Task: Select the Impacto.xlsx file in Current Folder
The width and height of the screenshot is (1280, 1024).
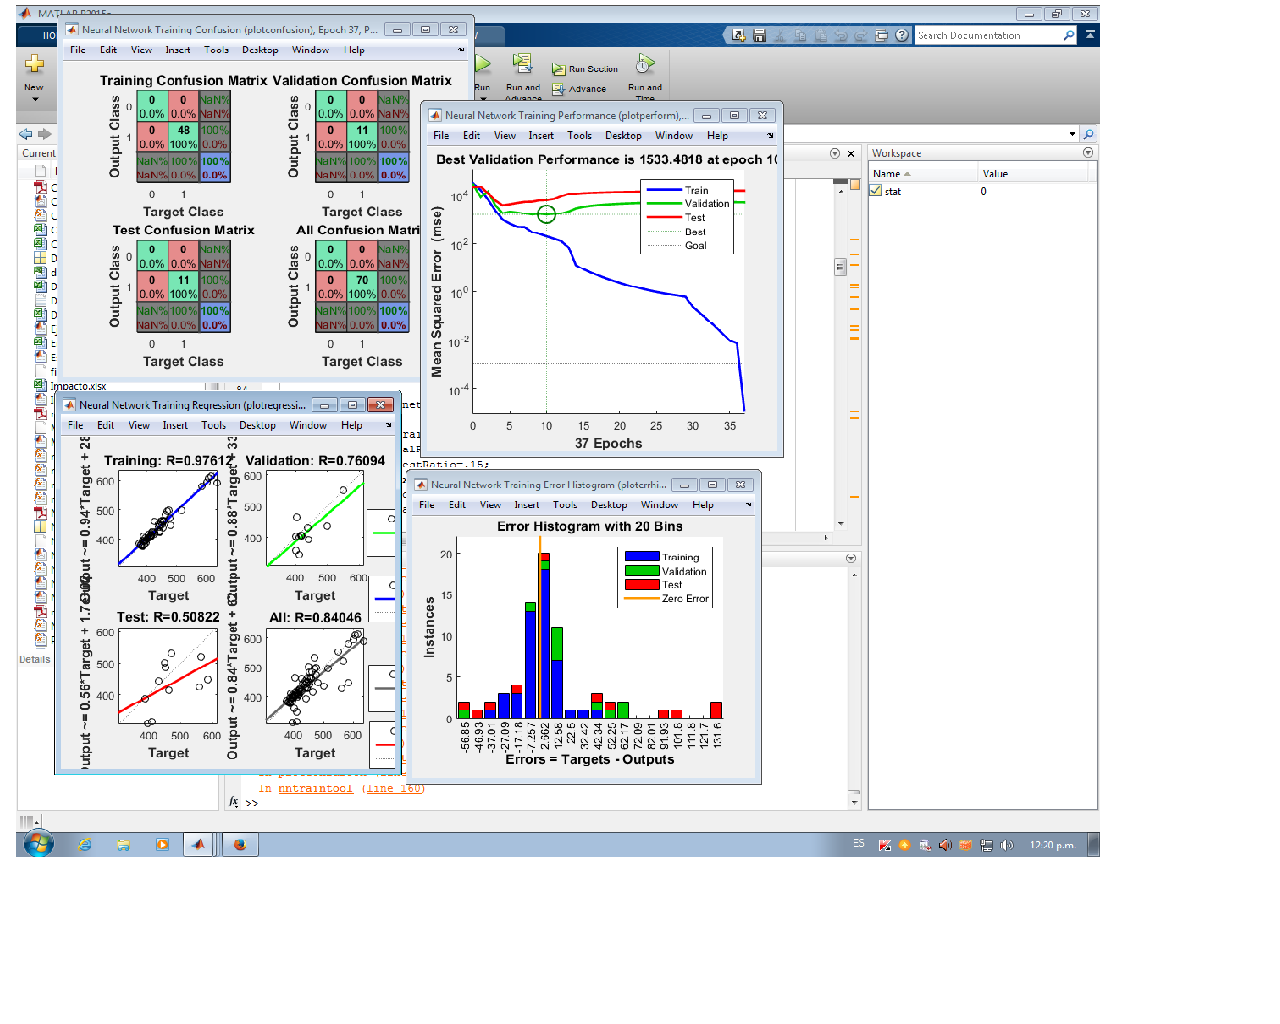Action: coord(78,386)
